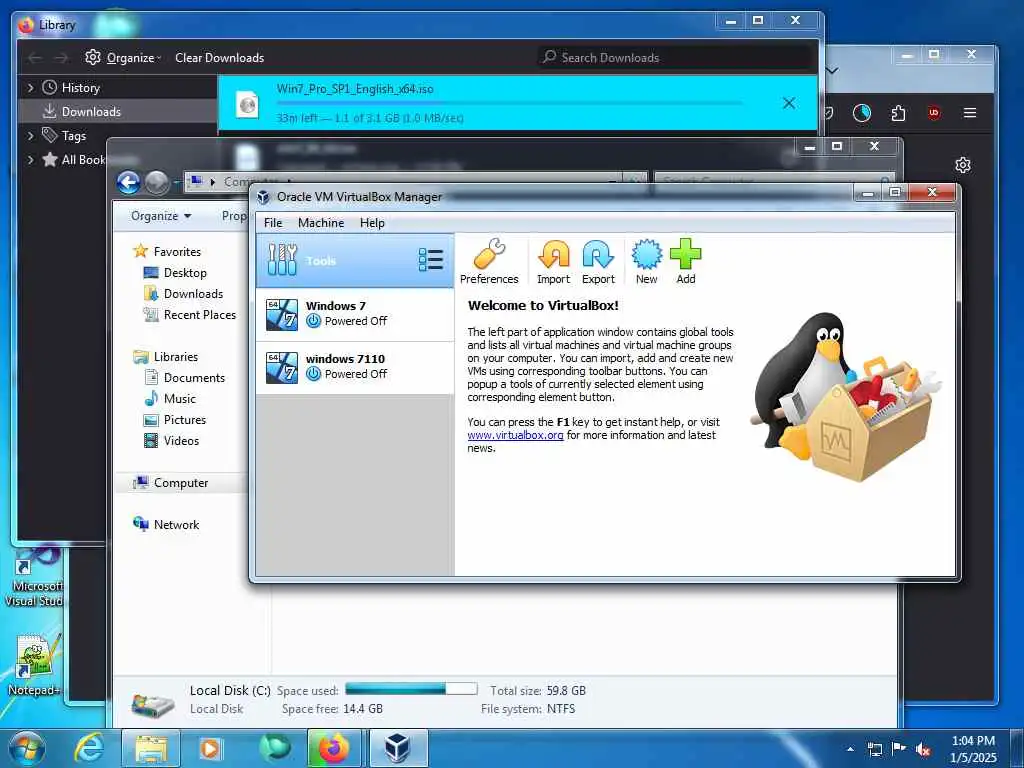Expand the Tags item in Library
Image resolution: width=1024 pixels, height=768 pixels.
point(30,136)
